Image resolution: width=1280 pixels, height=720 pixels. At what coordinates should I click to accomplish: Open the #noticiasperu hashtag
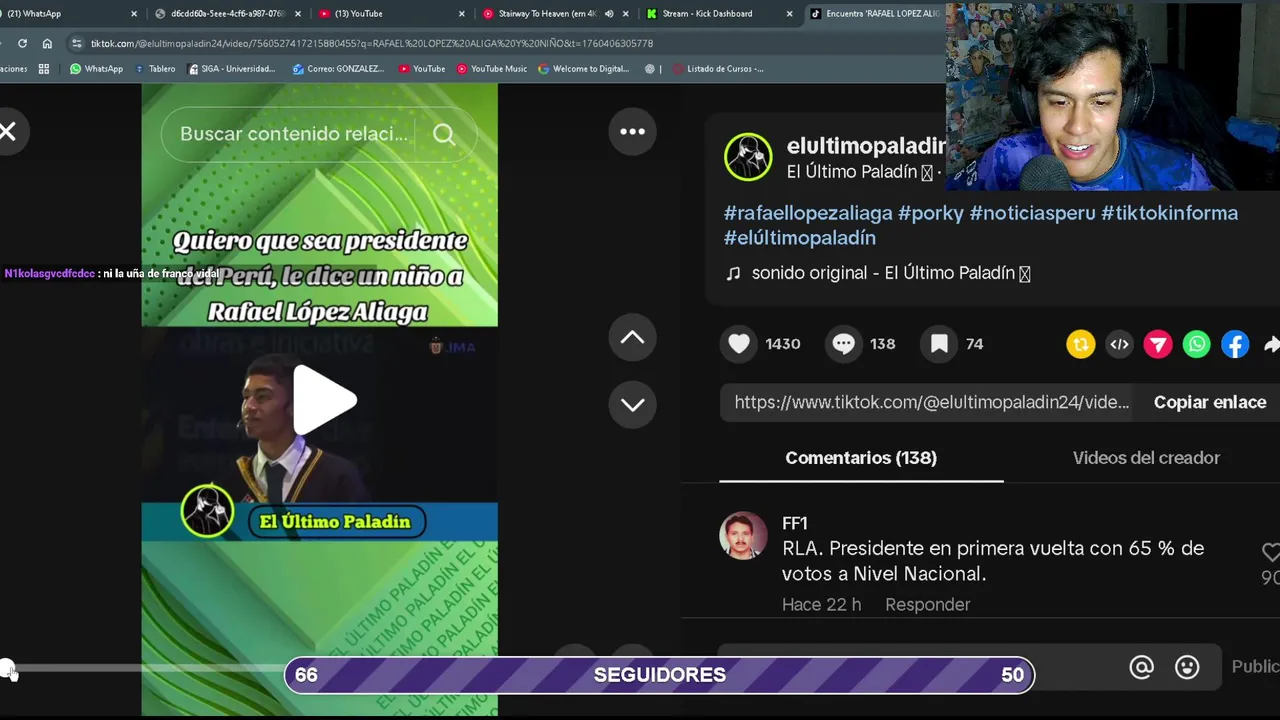click(x=1033, y=213)
